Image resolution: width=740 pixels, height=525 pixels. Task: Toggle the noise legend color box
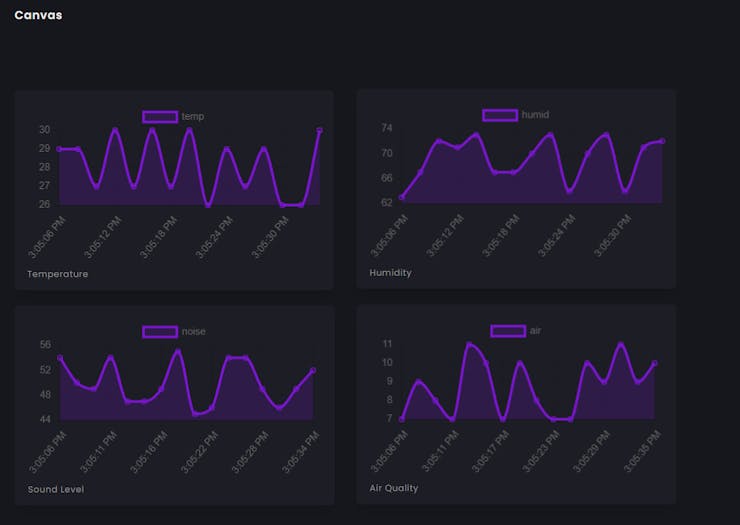pos(160,332)
